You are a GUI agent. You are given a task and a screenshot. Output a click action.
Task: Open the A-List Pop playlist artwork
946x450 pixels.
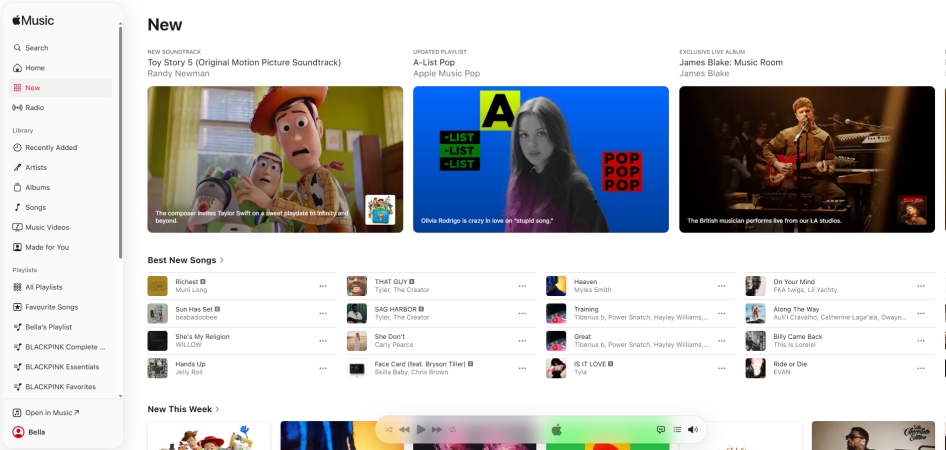(x=541, y=159)
